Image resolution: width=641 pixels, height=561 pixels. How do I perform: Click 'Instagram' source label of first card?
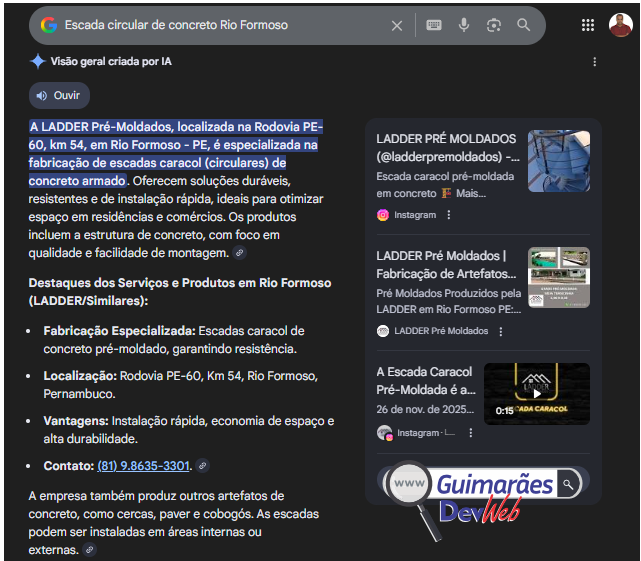[x=415, y=215]
